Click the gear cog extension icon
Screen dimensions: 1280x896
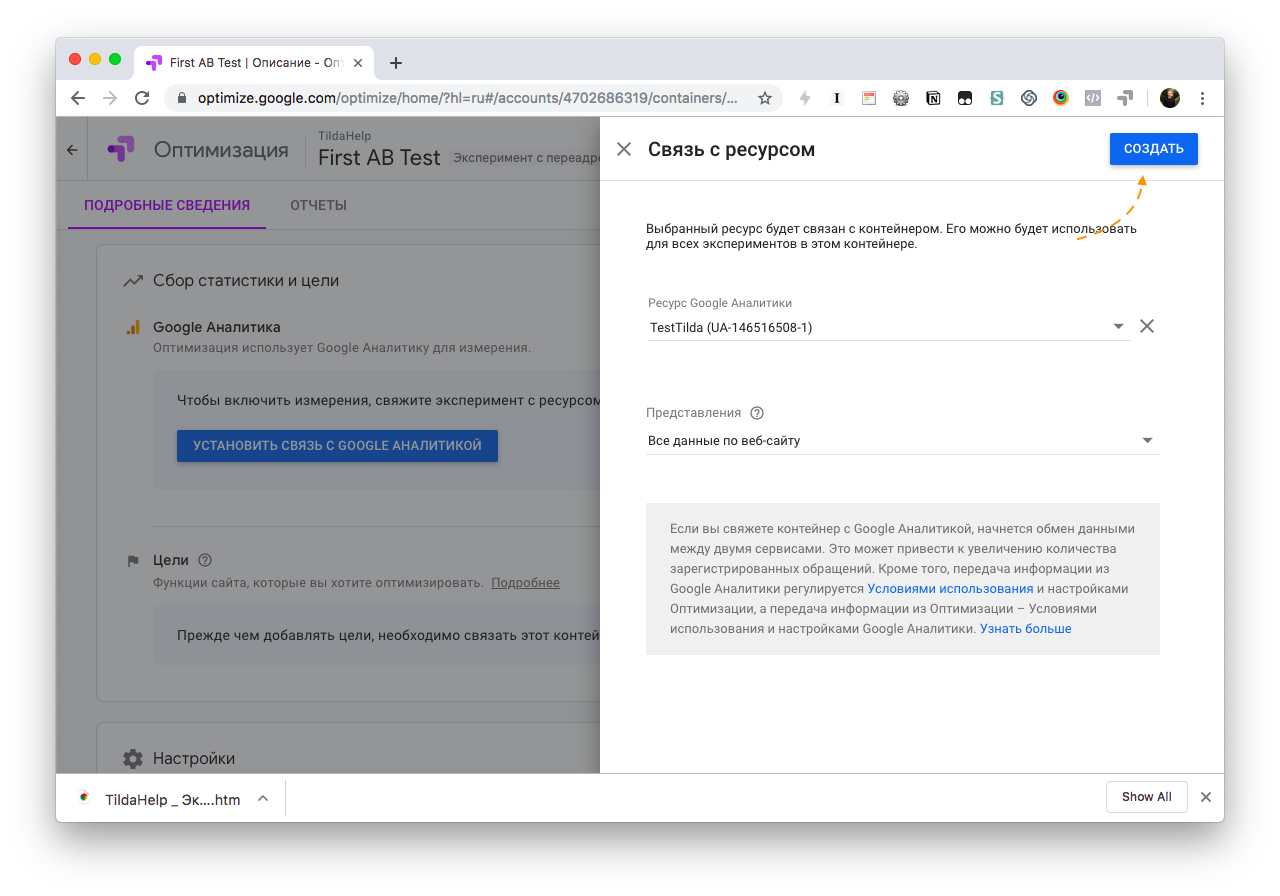pos(901,98)
